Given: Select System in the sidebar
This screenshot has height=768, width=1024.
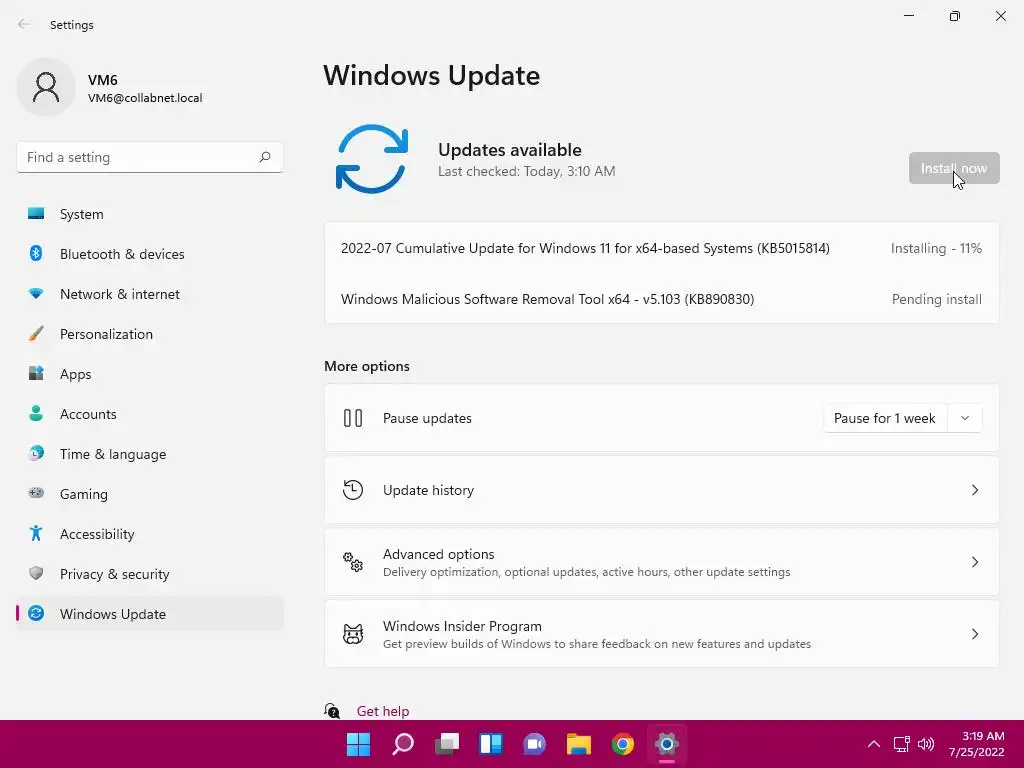Looking at the screenshot, I should tap(150, 214).
